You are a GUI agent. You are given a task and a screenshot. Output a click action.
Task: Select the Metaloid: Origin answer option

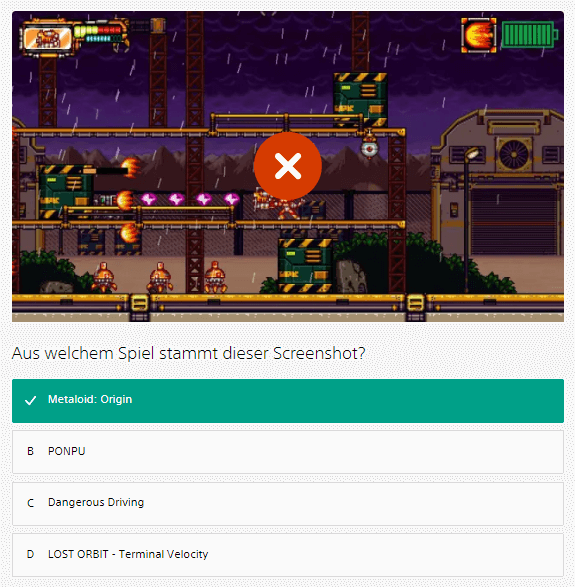288,401
